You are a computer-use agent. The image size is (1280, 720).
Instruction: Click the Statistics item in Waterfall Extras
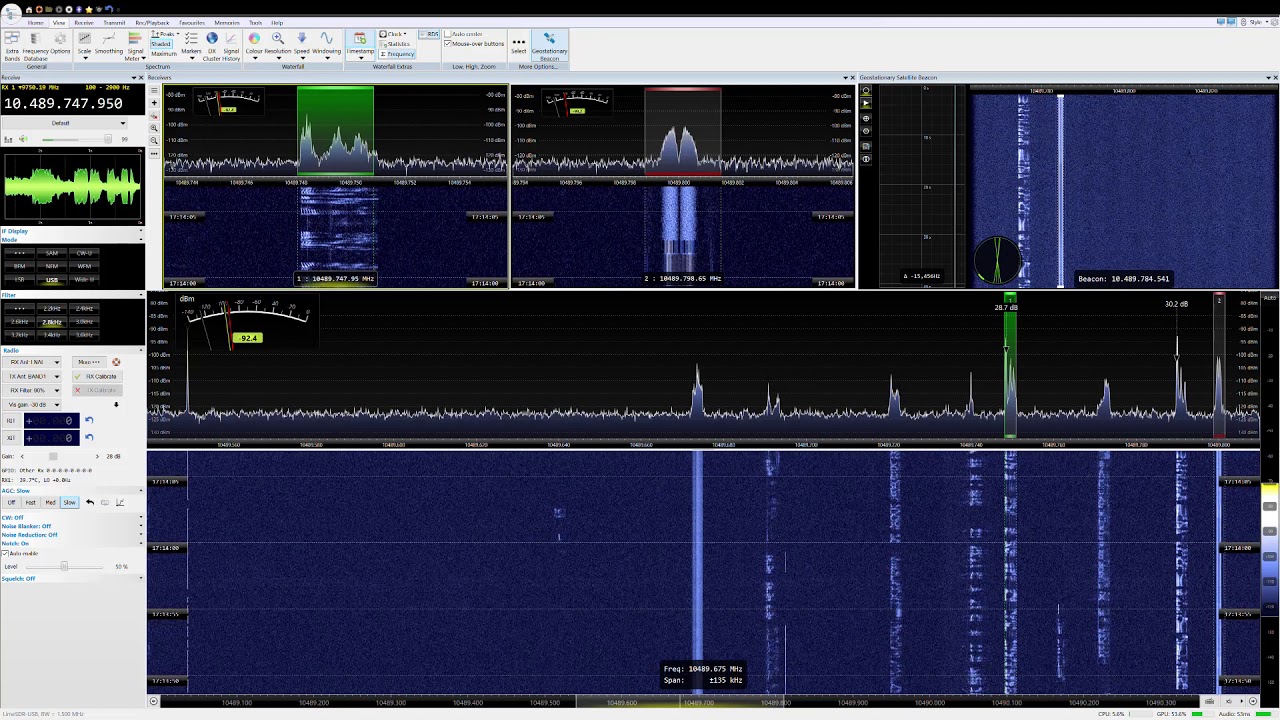click(394, 44)
